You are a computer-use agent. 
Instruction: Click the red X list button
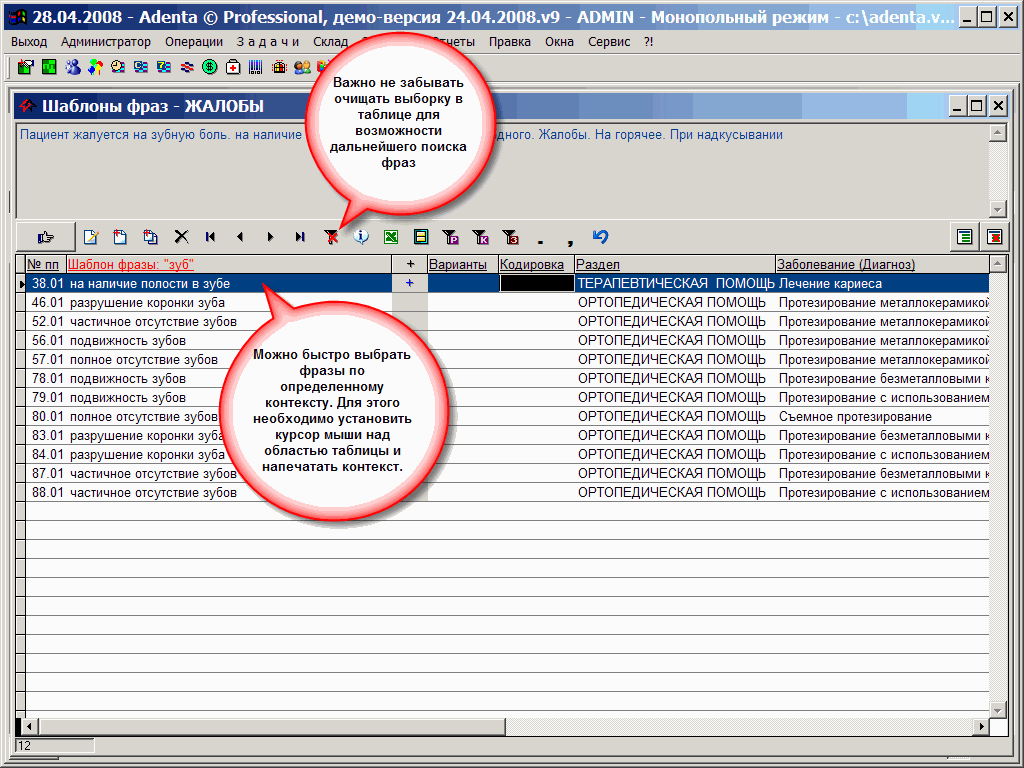pos(994,237)
